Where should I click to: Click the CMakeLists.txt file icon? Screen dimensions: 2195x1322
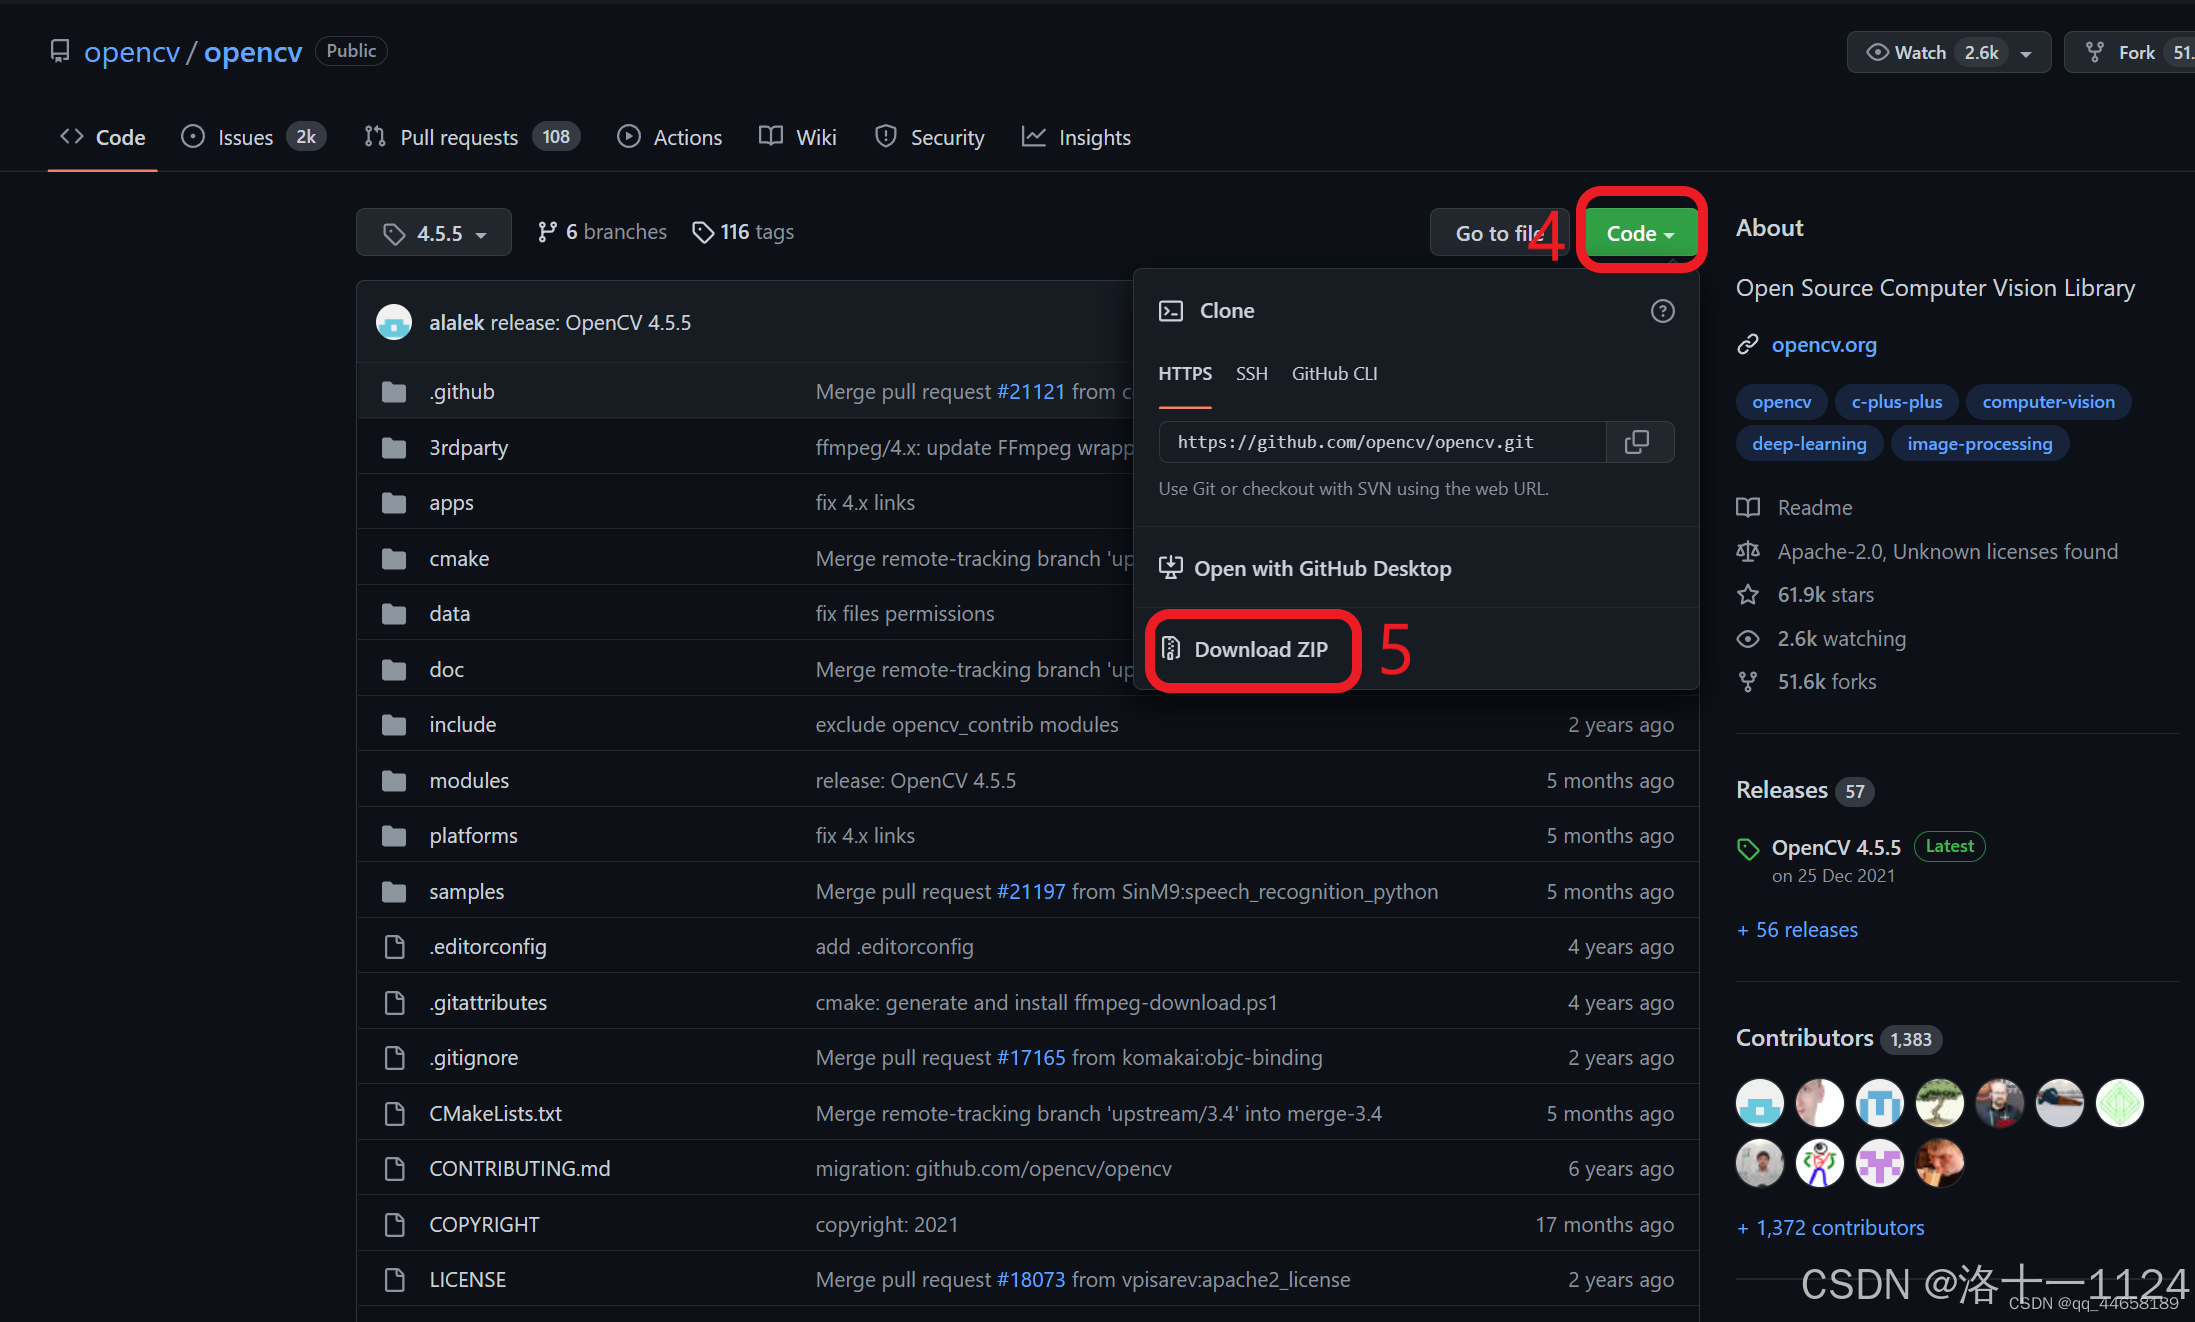[394, 1113]
